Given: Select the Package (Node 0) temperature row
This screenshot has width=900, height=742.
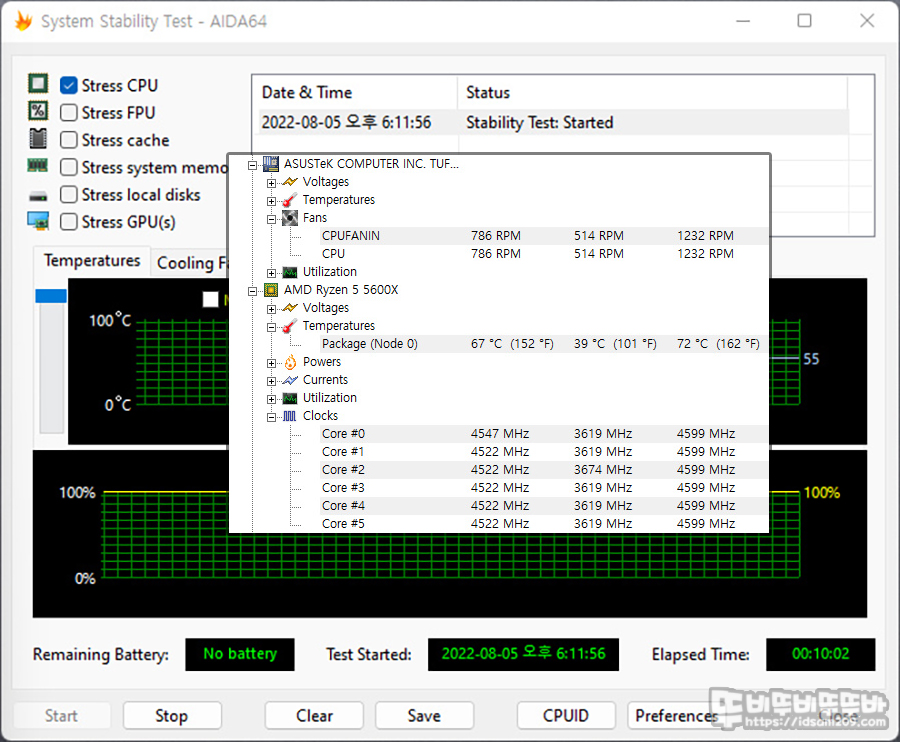Looking at the screenshot, I should [544, 344].
